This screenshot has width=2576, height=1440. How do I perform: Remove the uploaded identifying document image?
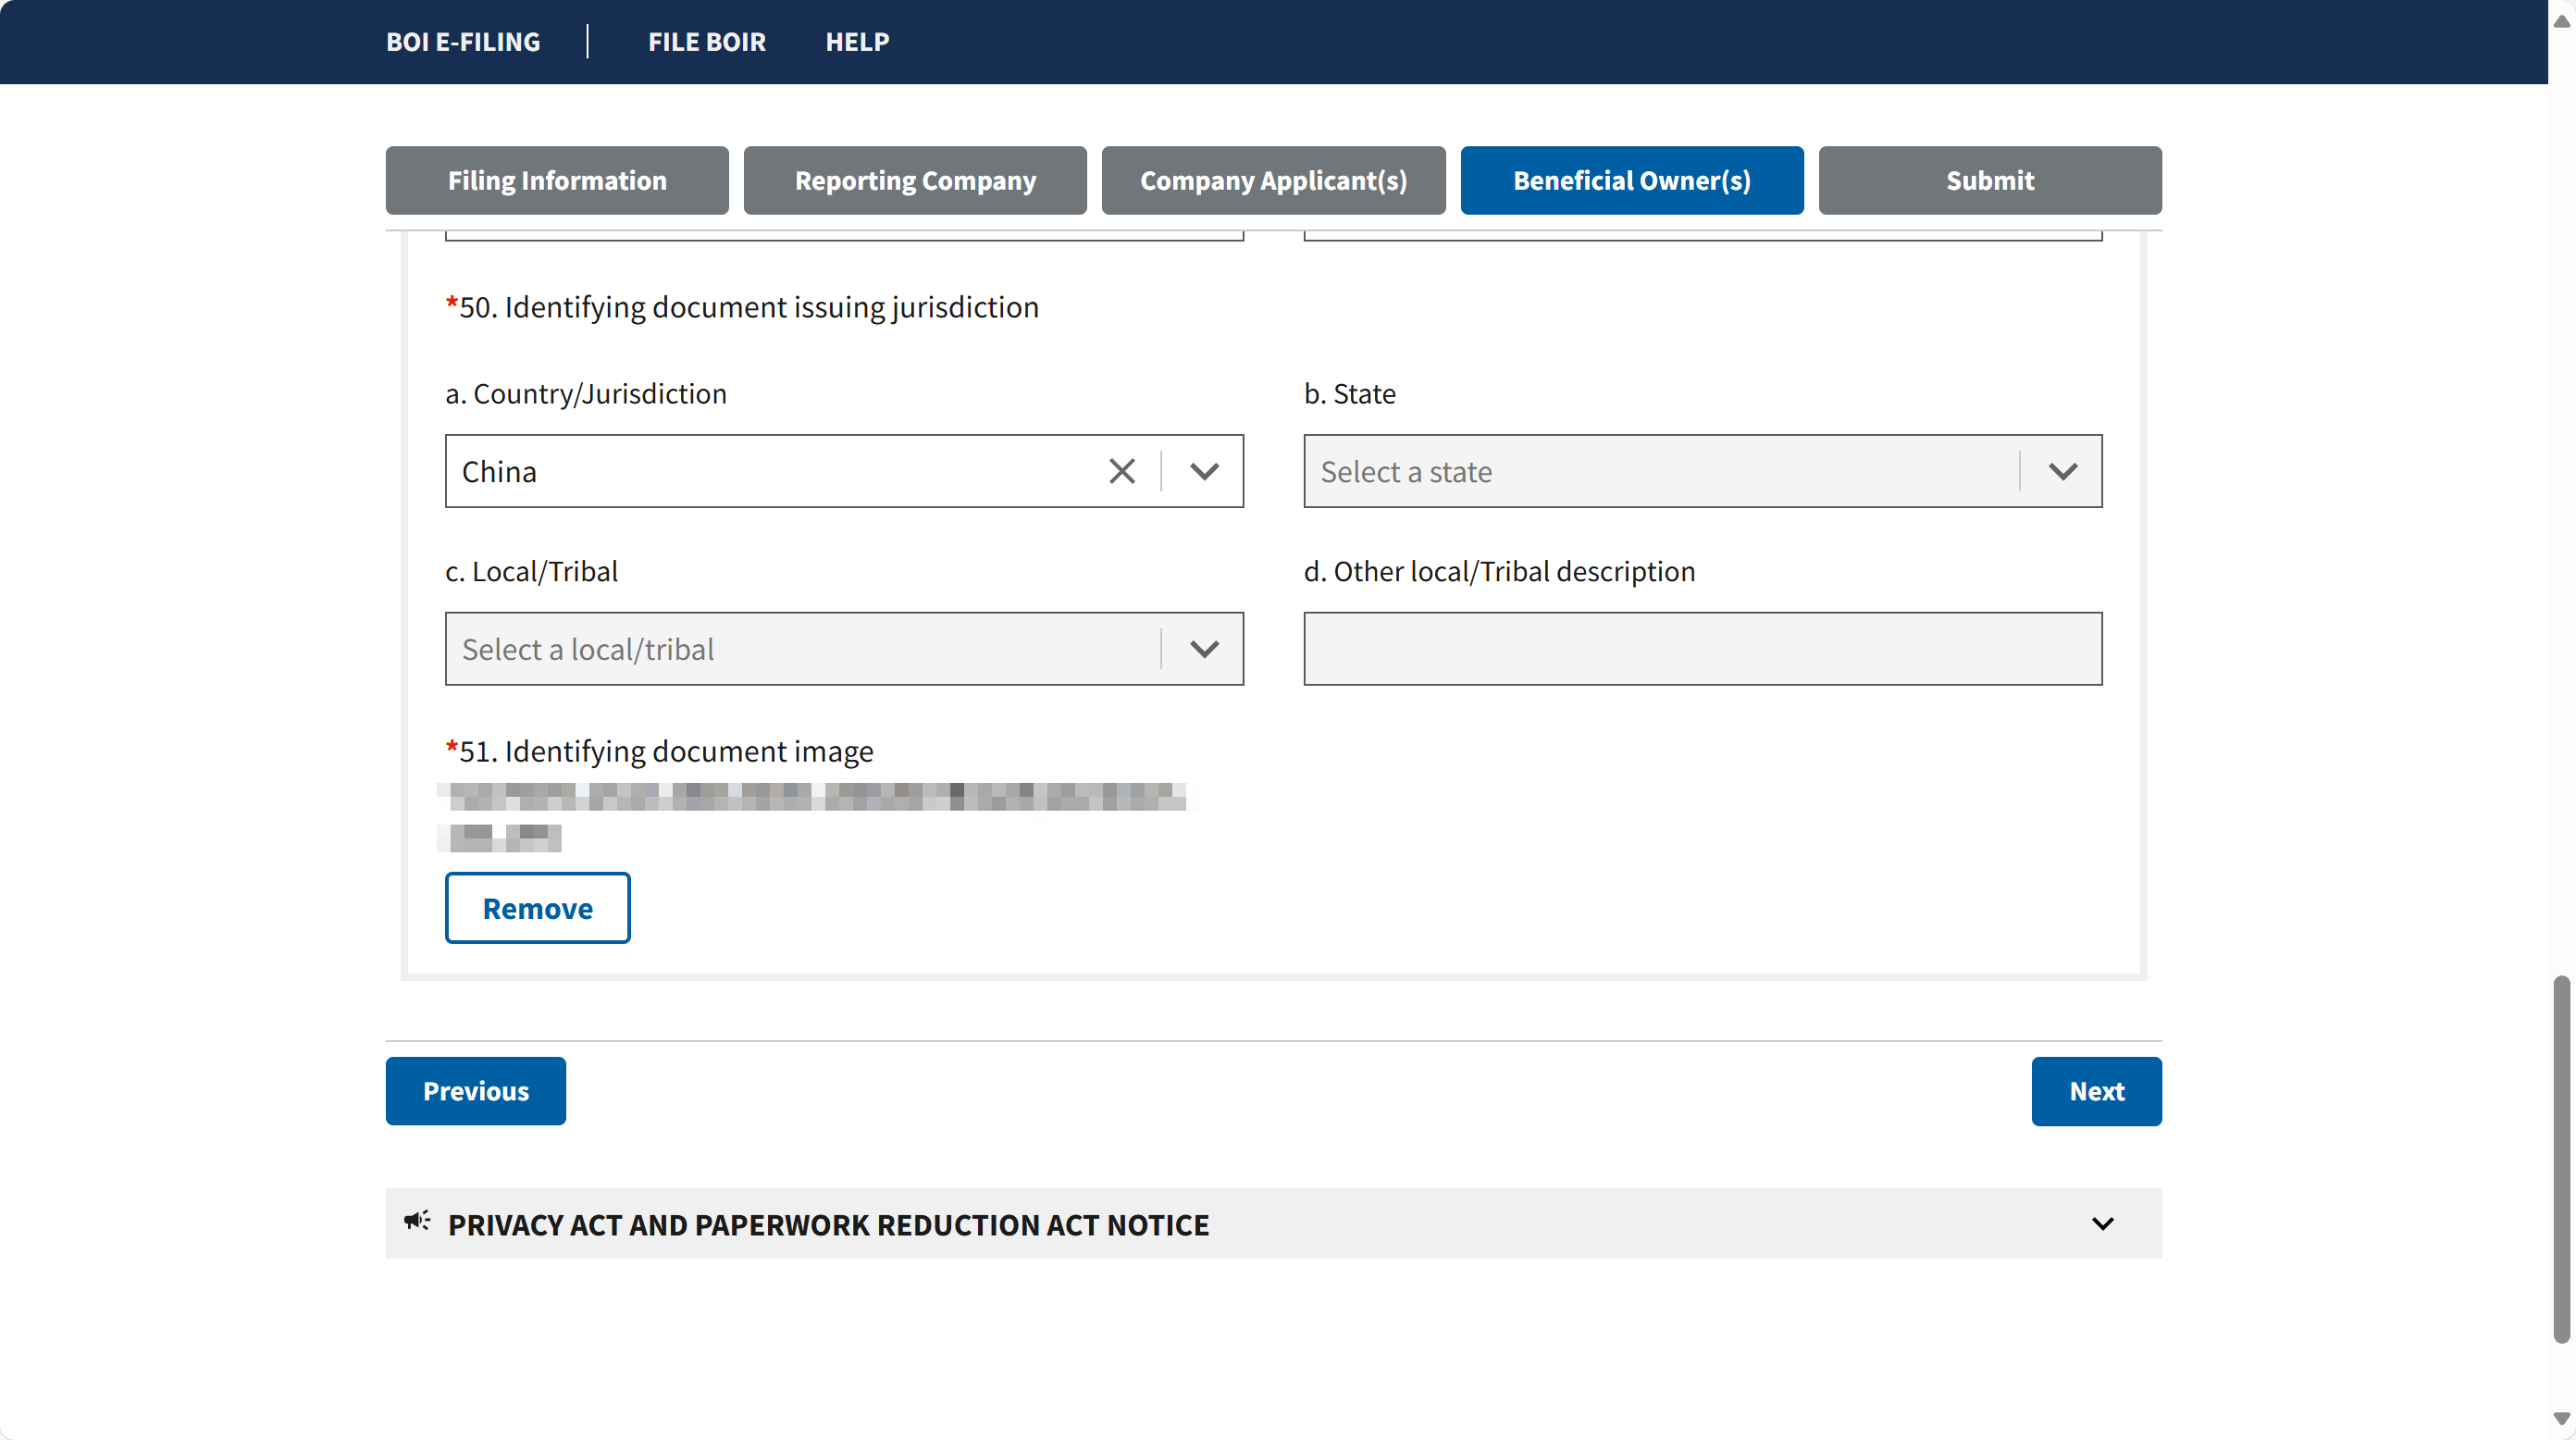pyautogui.click(x=538, y=908)
